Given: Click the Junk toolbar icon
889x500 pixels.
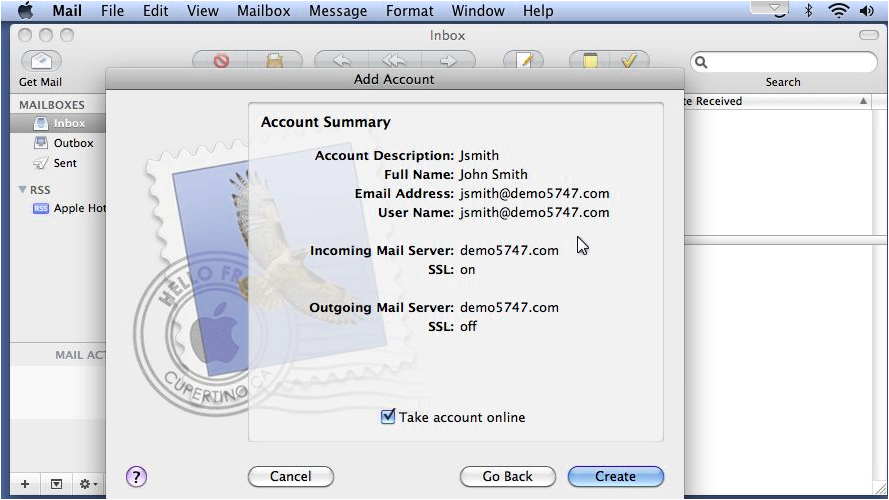Looking at the screenshot, I should pyautogui.click(x=275, y=60).
